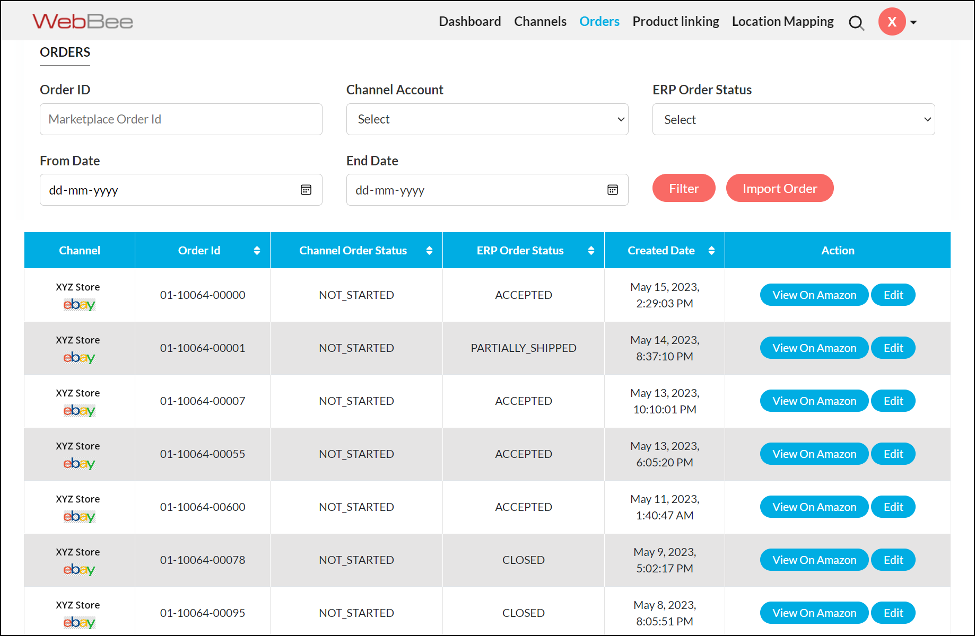Sort by ERP Order Status arrows

(x=591, y=251)
